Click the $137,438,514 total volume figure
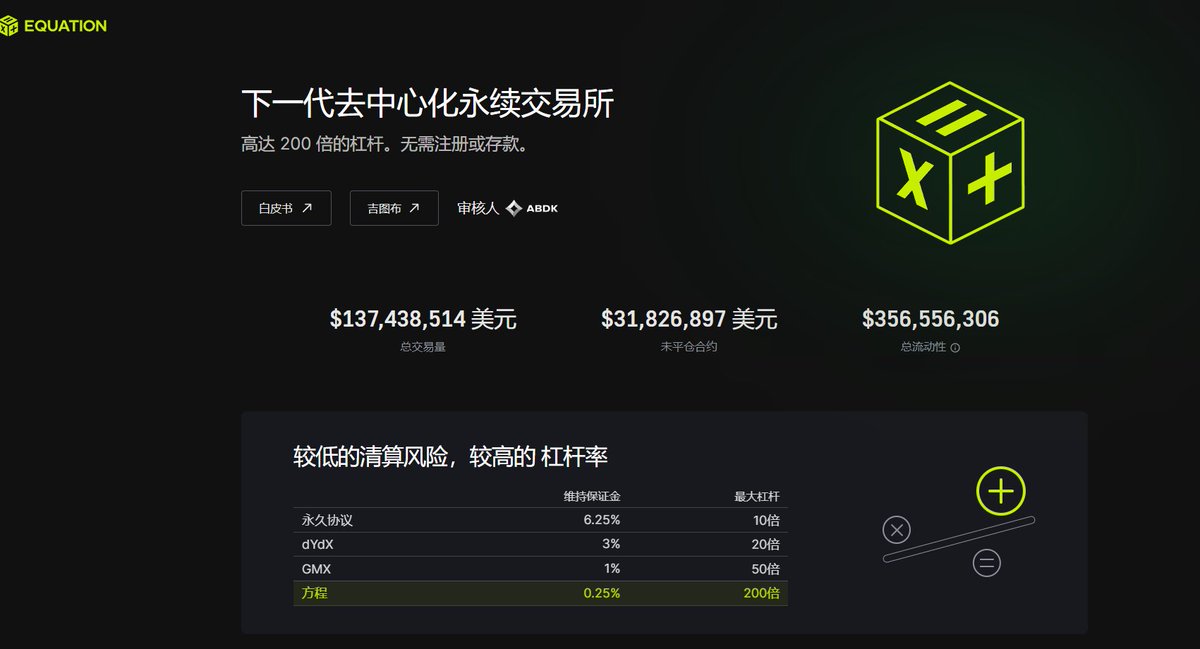This screenshot has width=1200, height=649. 423,319
